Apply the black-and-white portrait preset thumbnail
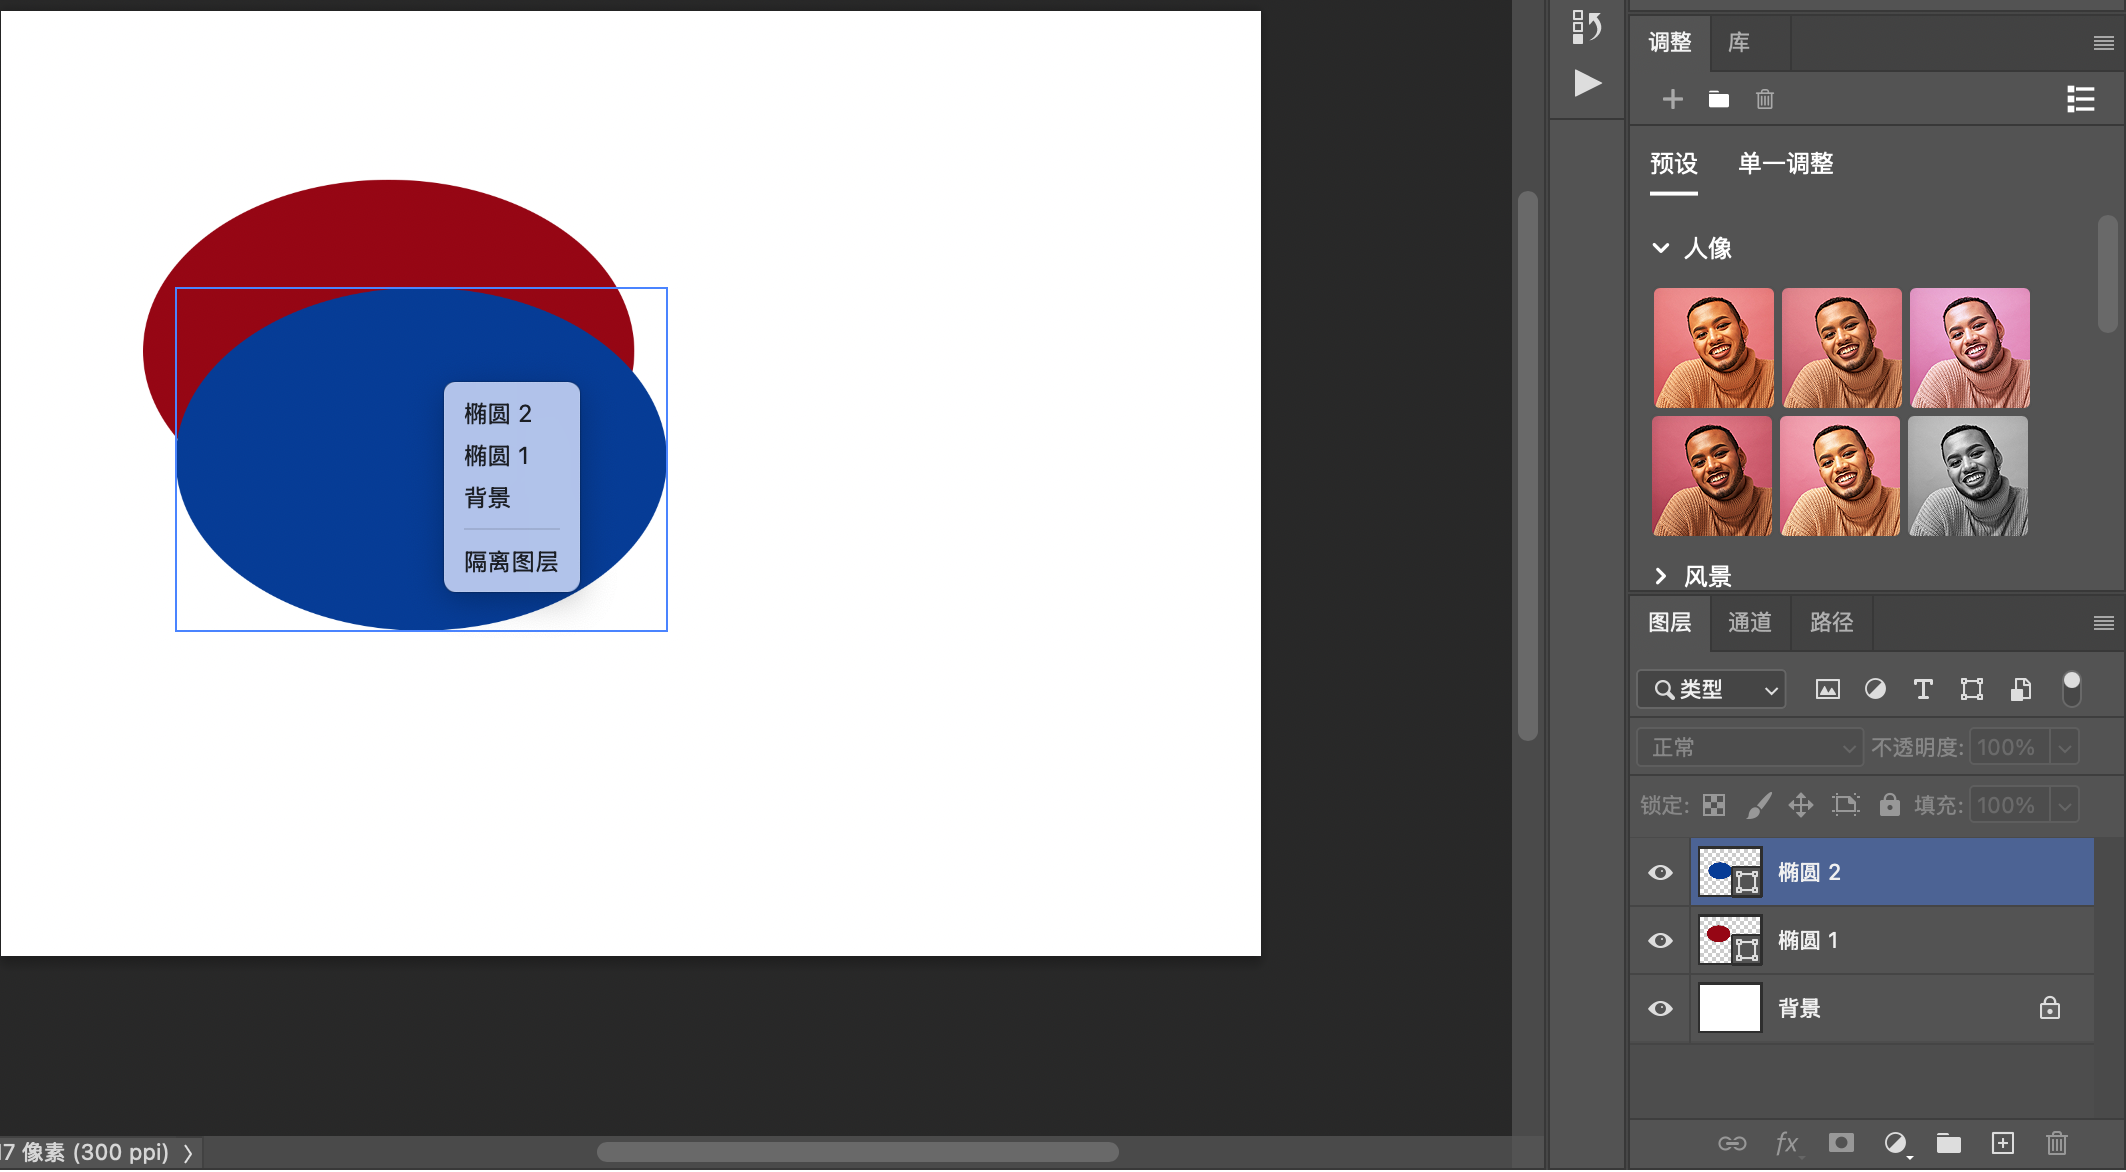The image size is (2126, 1172). (x=1968, y=476)
